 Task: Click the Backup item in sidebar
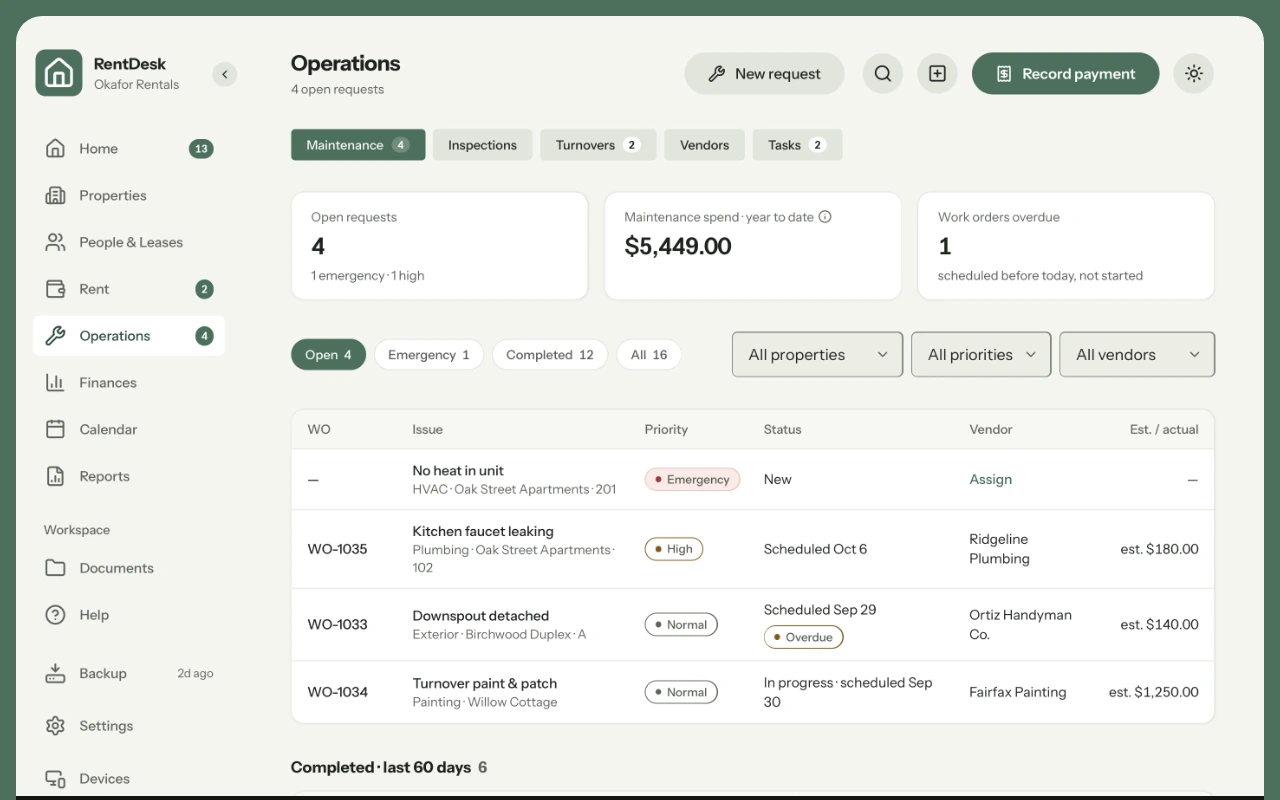point(129,673)
